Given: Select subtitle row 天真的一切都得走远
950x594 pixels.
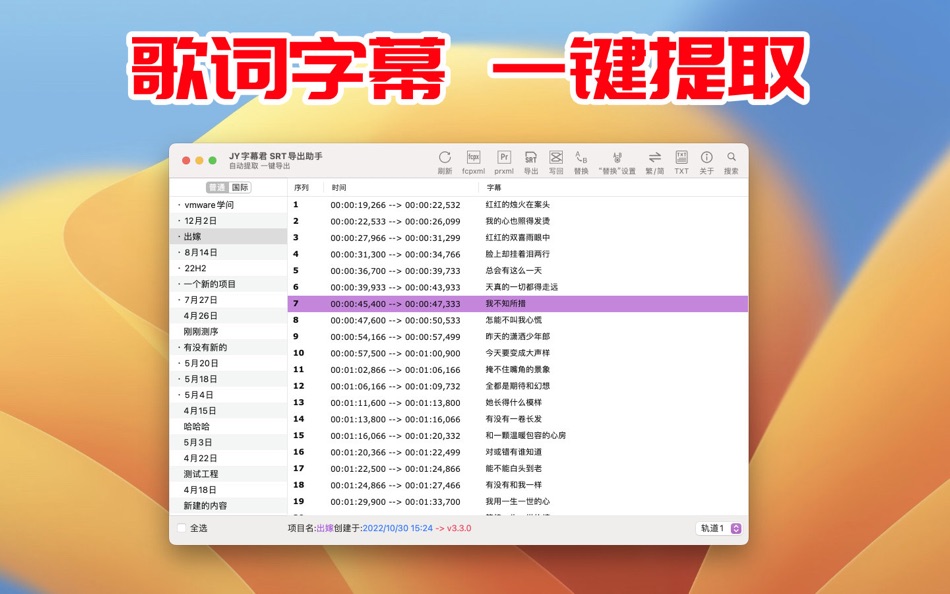Looking at the screenshot, I should 518,287.
